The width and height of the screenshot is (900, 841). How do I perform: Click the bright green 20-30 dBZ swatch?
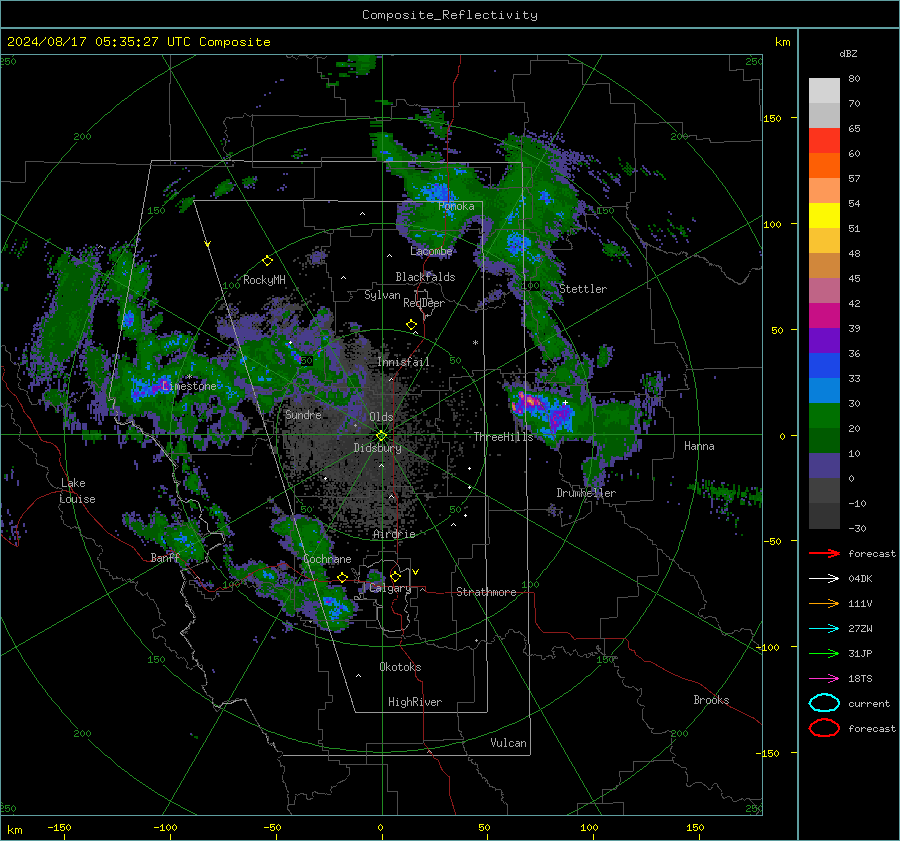point(824,416)
